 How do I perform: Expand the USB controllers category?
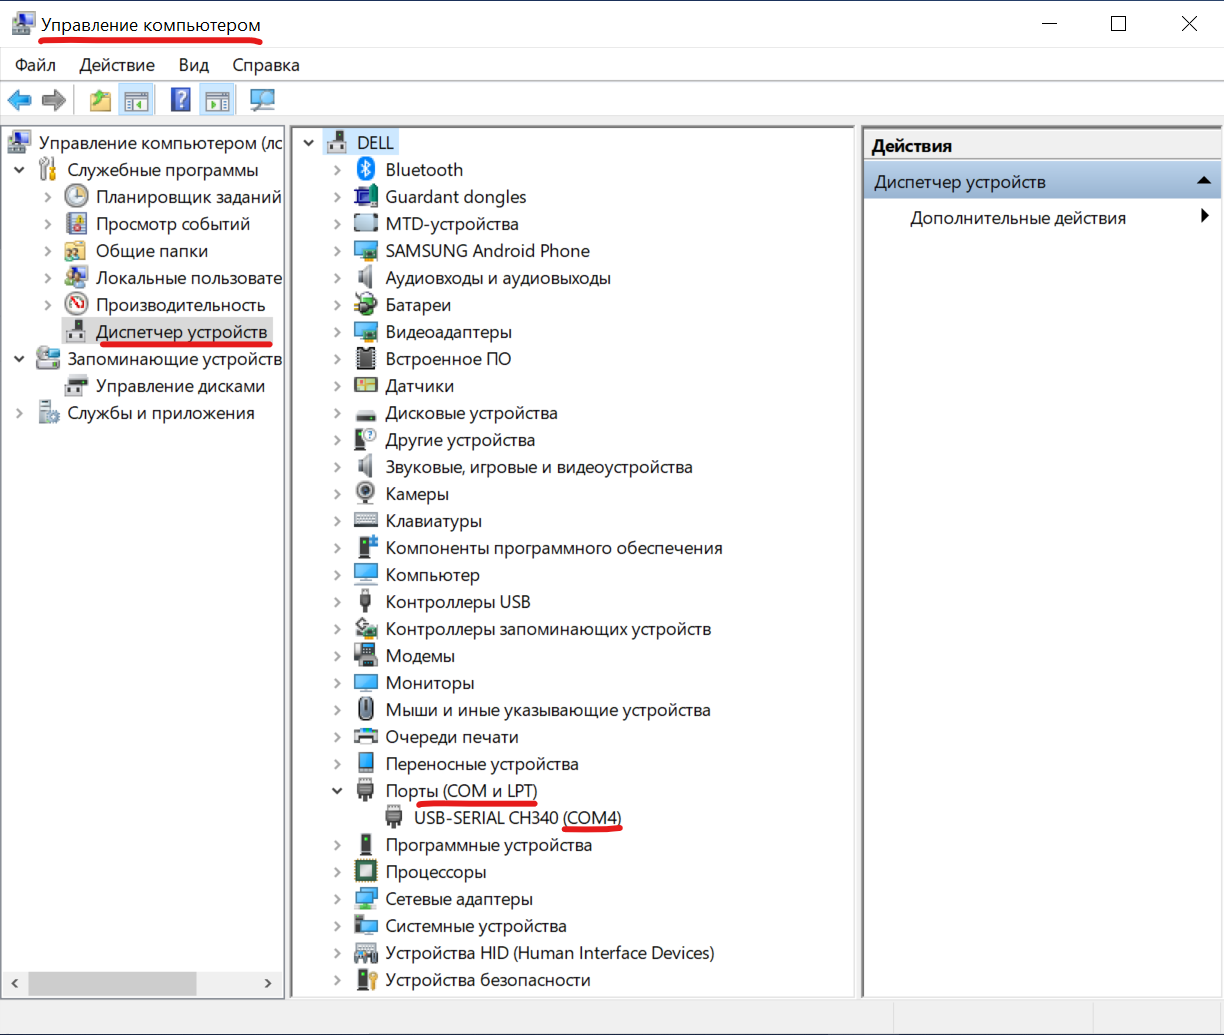tap(337, 602)
